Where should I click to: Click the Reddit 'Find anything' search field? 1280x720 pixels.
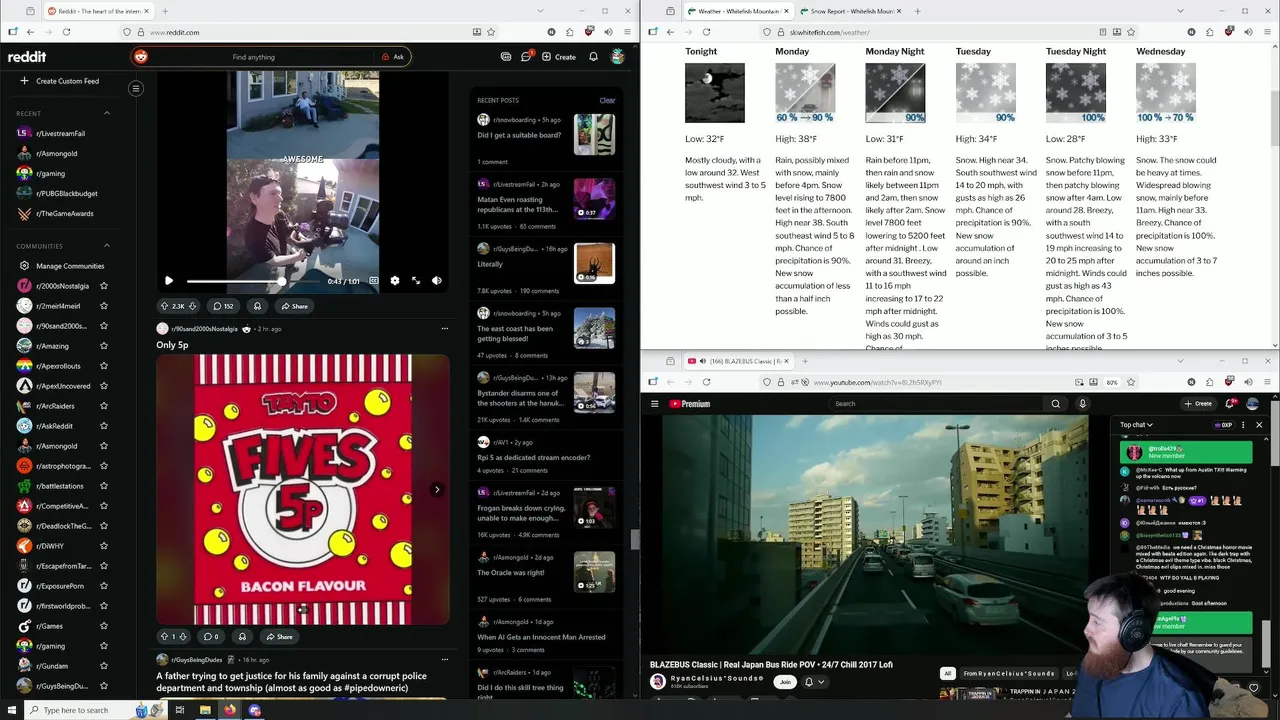(254, 57)
